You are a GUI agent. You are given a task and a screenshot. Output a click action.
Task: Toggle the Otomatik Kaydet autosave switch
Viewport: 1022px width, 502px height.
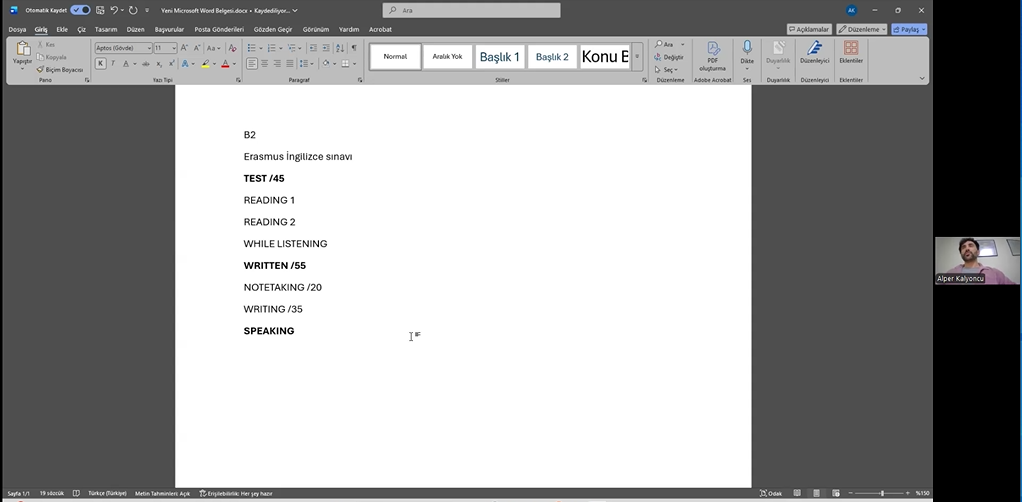pyautogui.click(x=80, y=10)
